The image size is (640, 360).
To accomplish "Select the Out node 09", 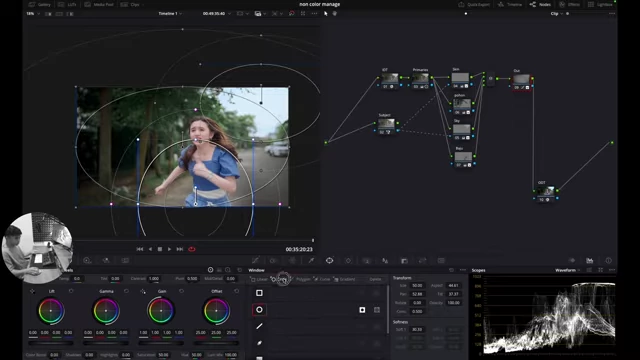I will tap(521, 82).
